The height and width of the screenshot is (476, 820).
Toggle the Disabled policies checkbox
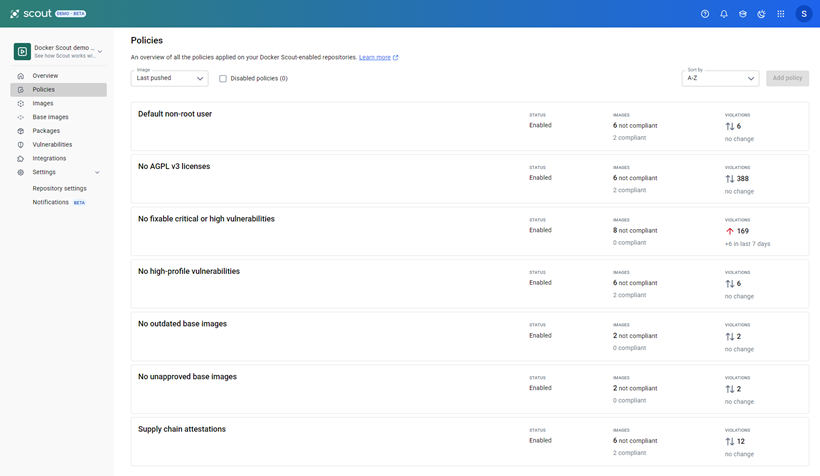(223, 78)
